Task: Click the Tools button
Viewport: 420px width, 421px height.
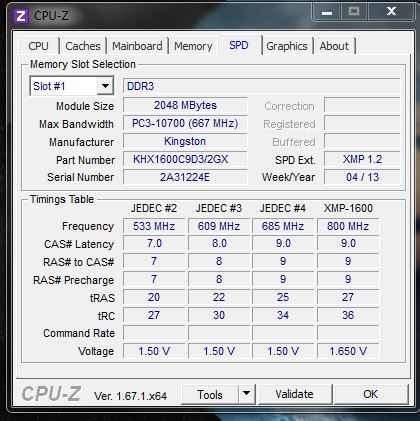Action: pyautogui.click(x=210, y=394)
